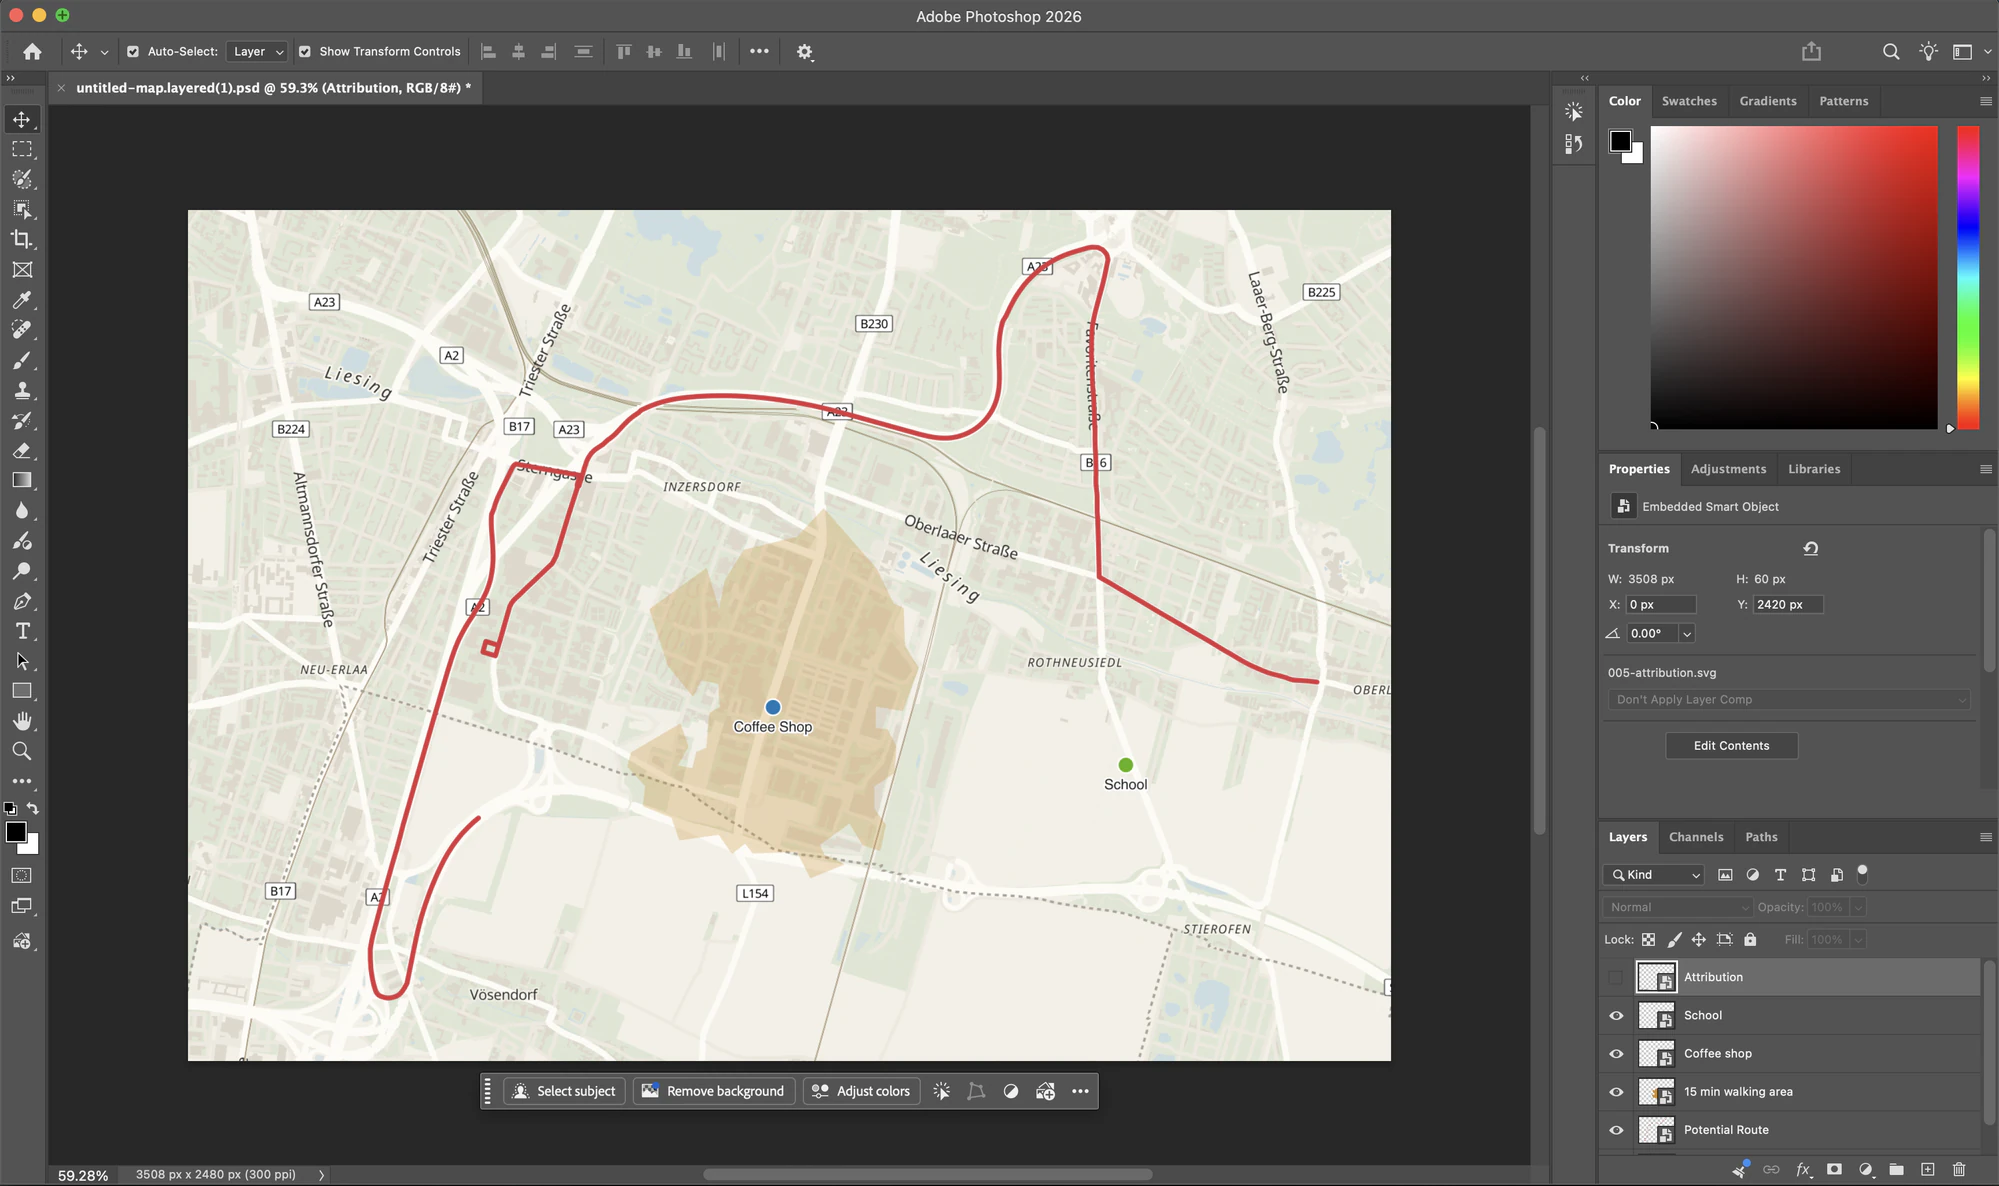The width and height of the screenshot is (1999, 1186).
Task: Click the Share export icon
Action: point(1811,51)
